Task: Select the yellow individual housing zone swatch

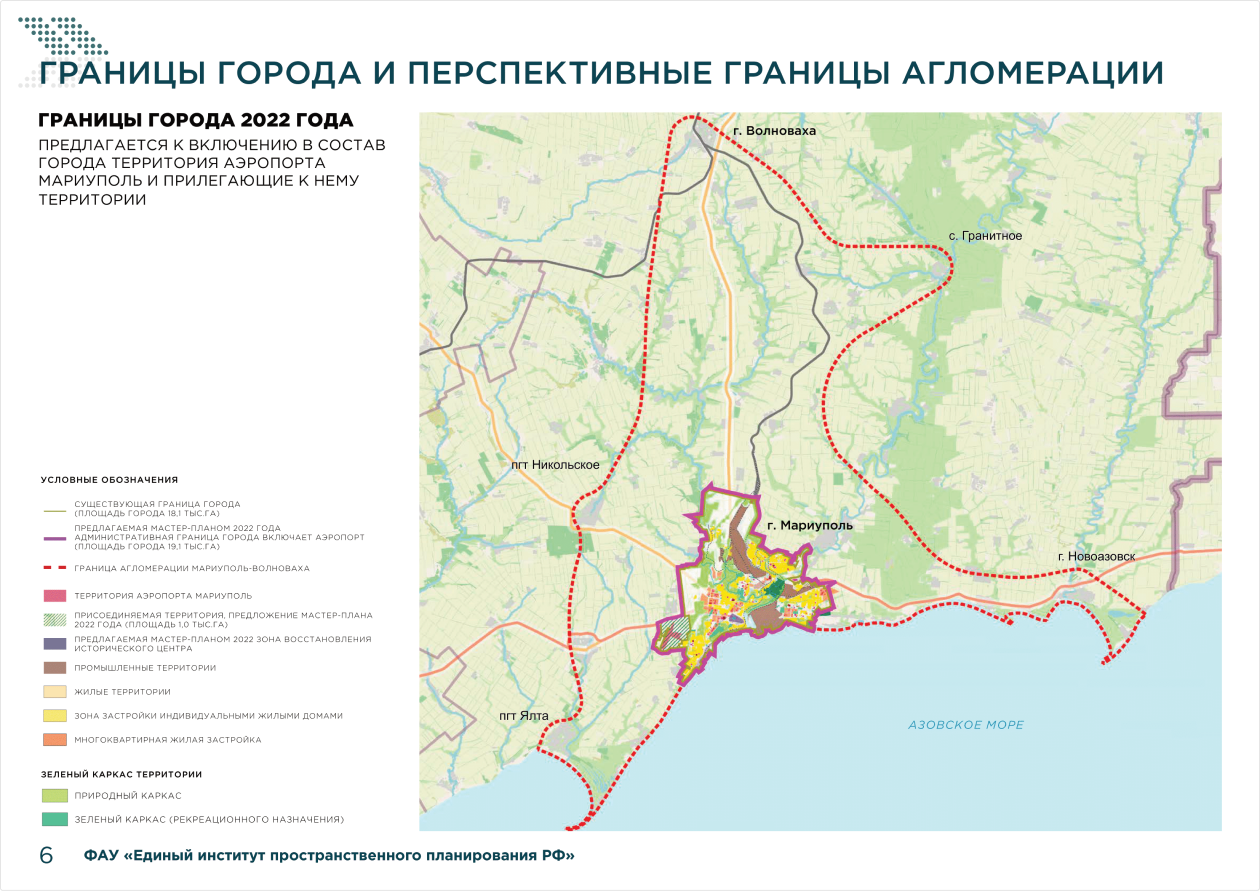Action: point(54,715)
